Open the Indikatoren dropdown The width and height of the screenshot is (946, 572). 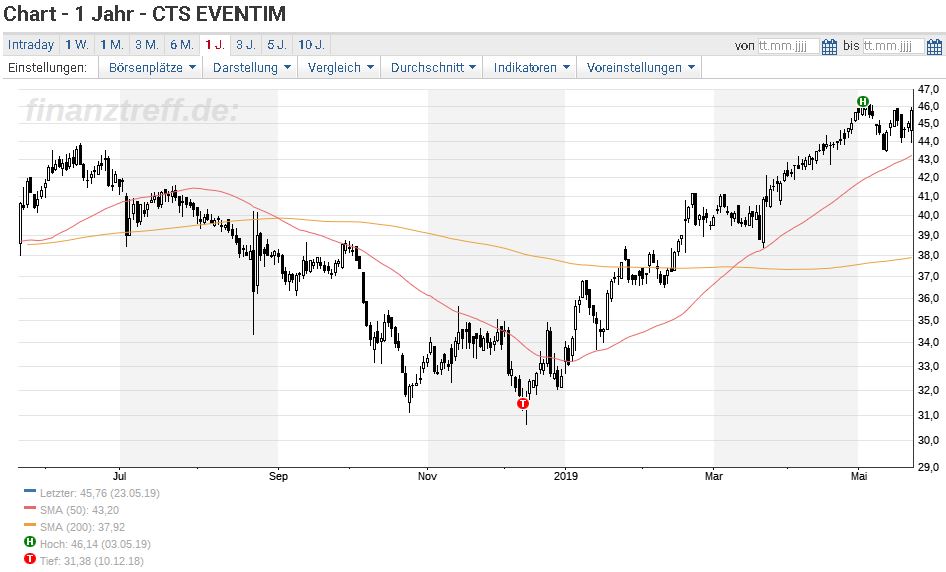[530, 68]
